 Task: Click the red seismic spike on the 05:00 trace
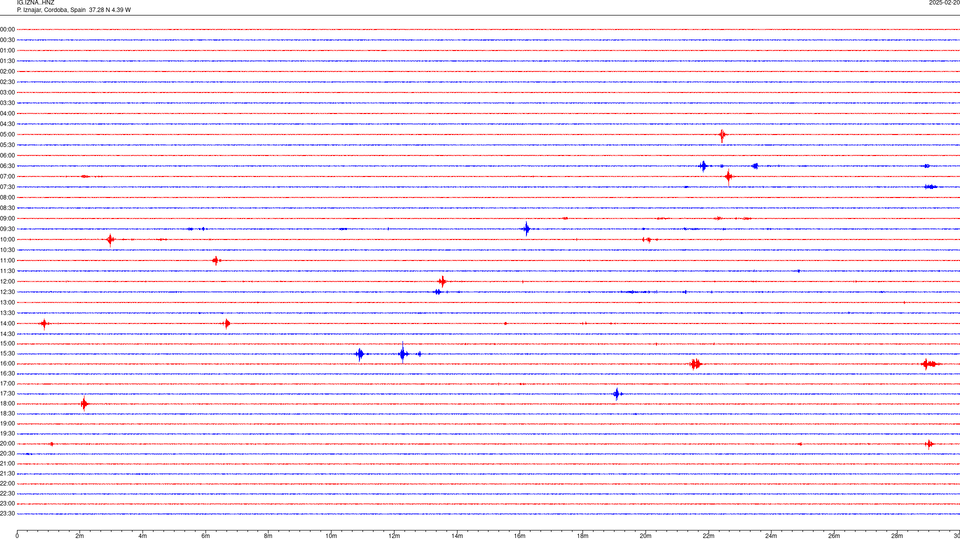(722, 135)
